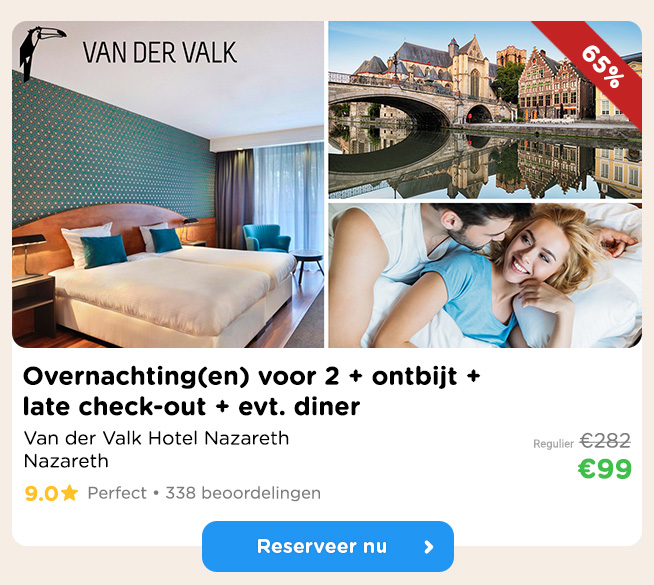Click the 338 beoordelingen reviews text
This screenshot has width=654, height=585.
[x=243, y=493]
